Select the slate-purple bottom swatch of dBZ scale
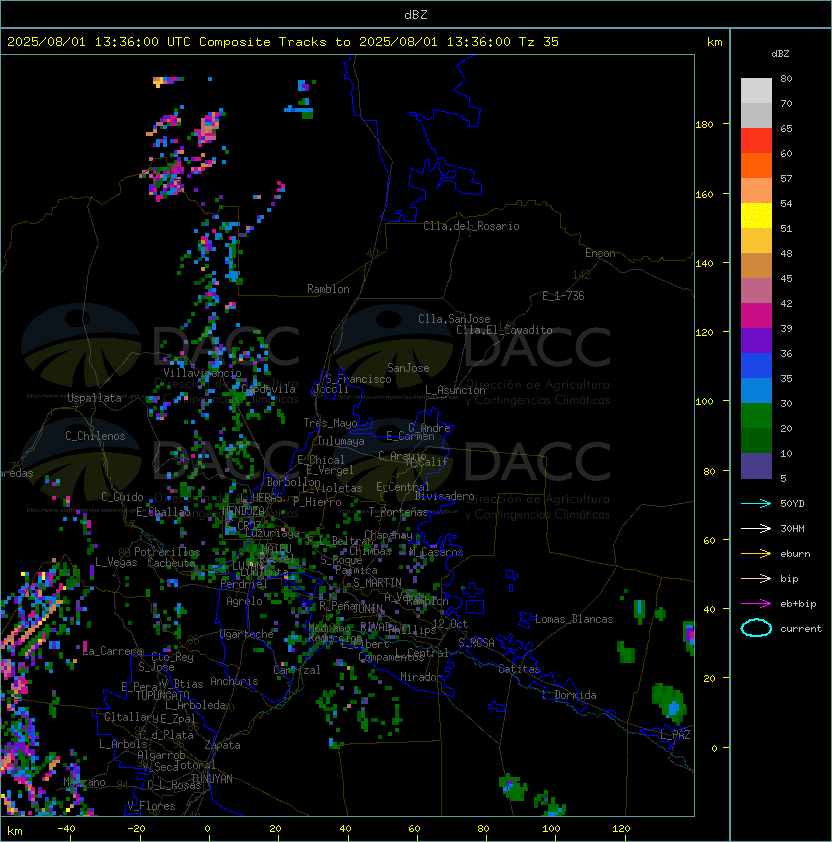The height and width of the screenshot is (842, 832). click(756, 466)
